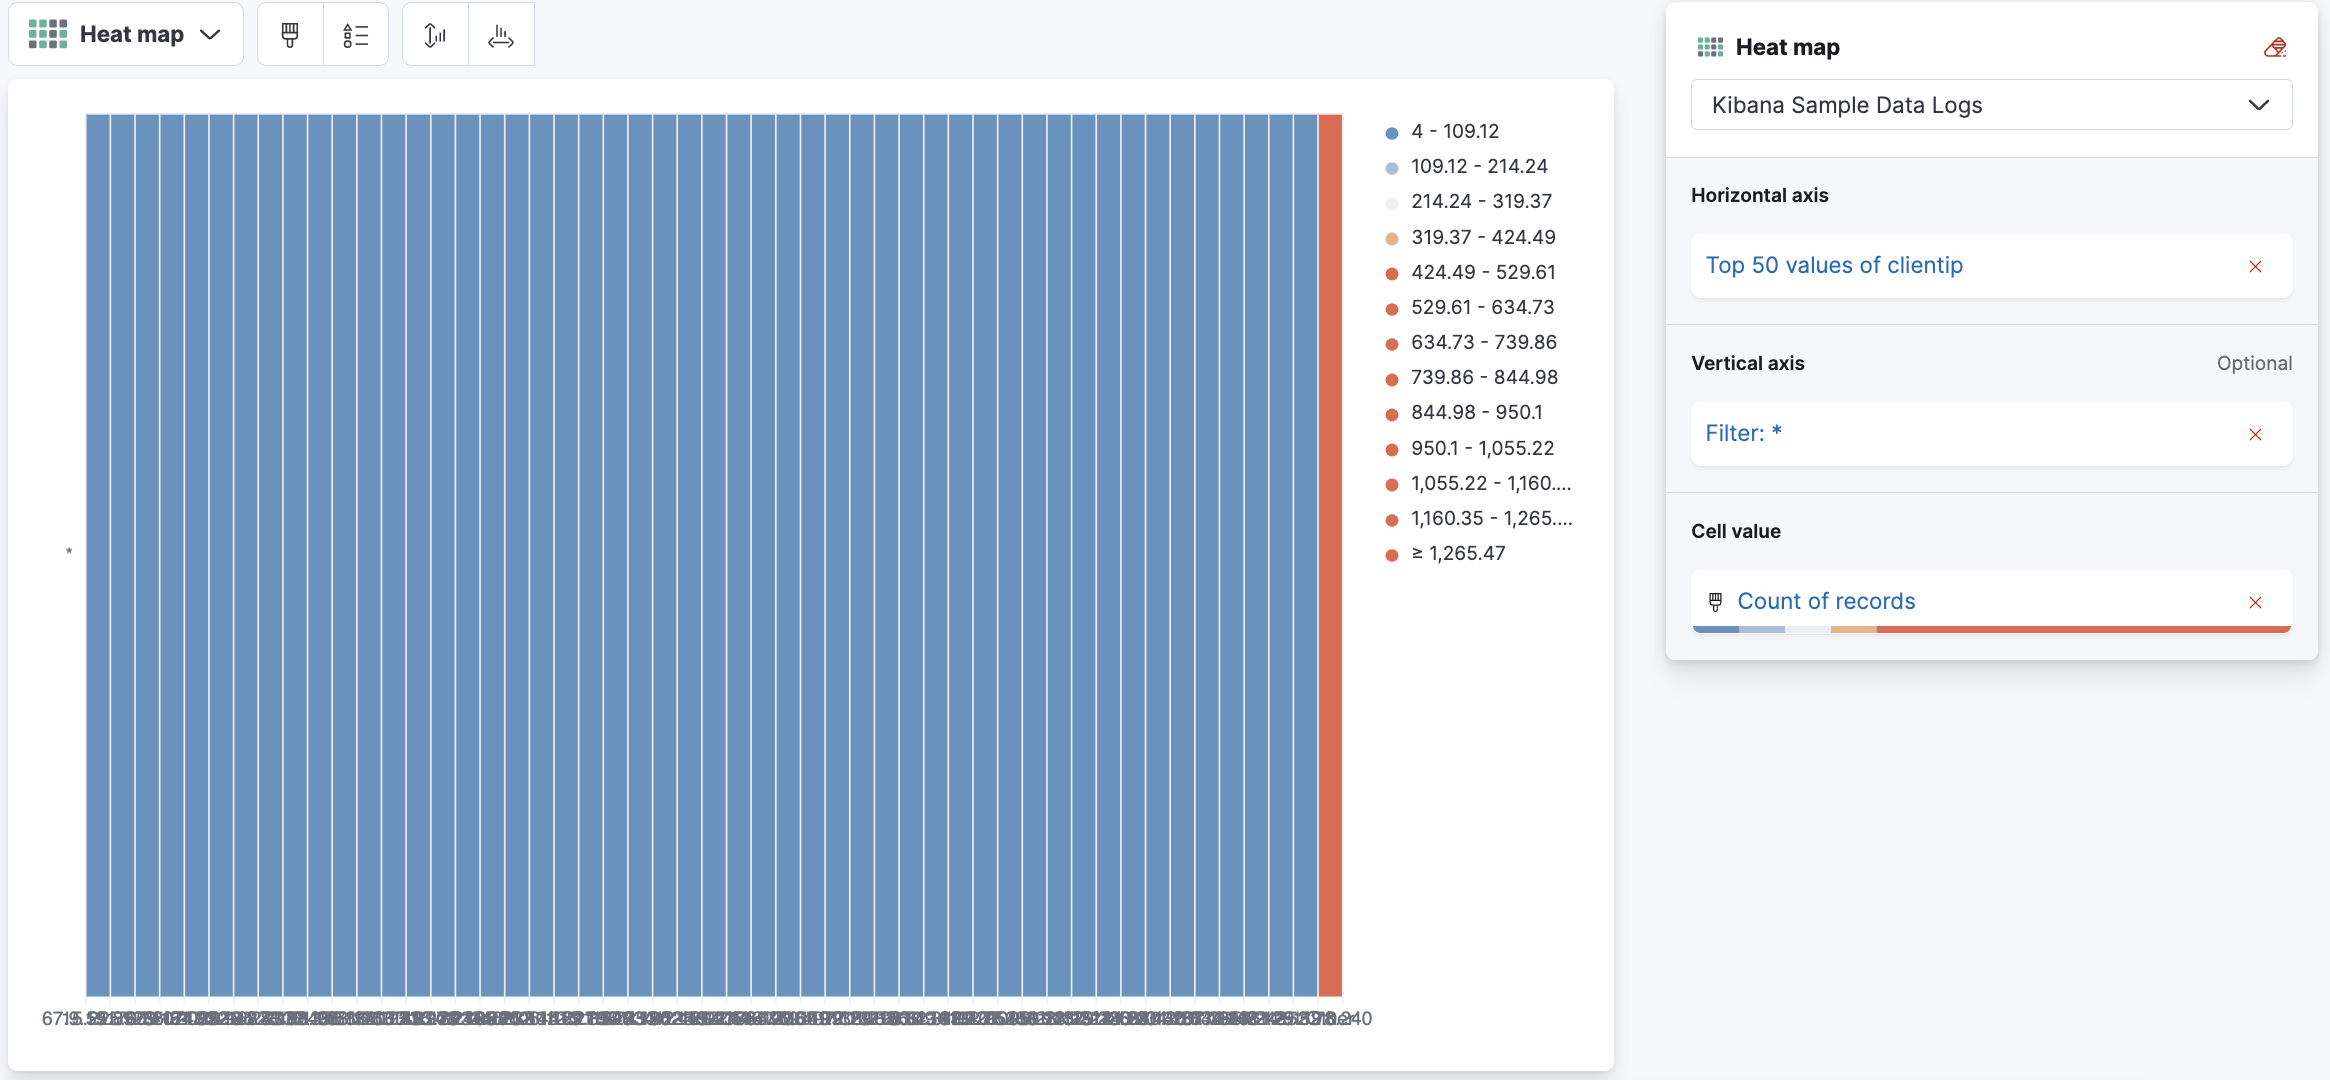Image resolution: width=2330 pixels, height=1080 pixels.
Task: Edit the Count of records cell value
Action: 1826,601
